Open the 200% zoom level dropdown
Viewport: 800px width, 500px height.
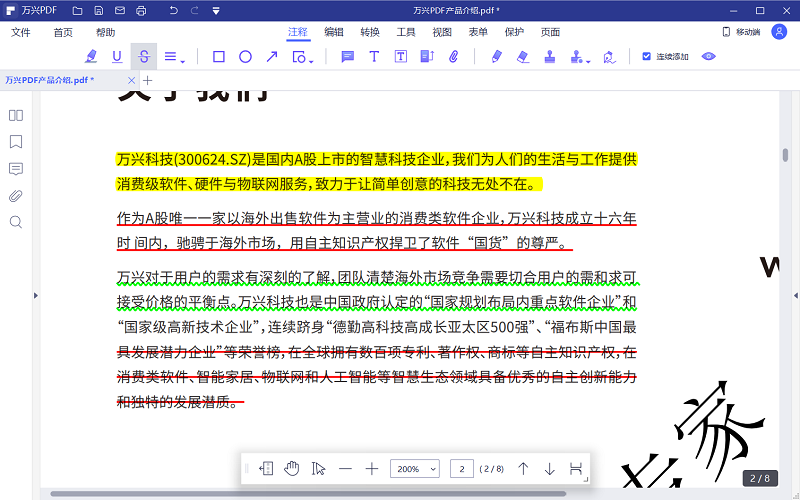click(415, 468)
